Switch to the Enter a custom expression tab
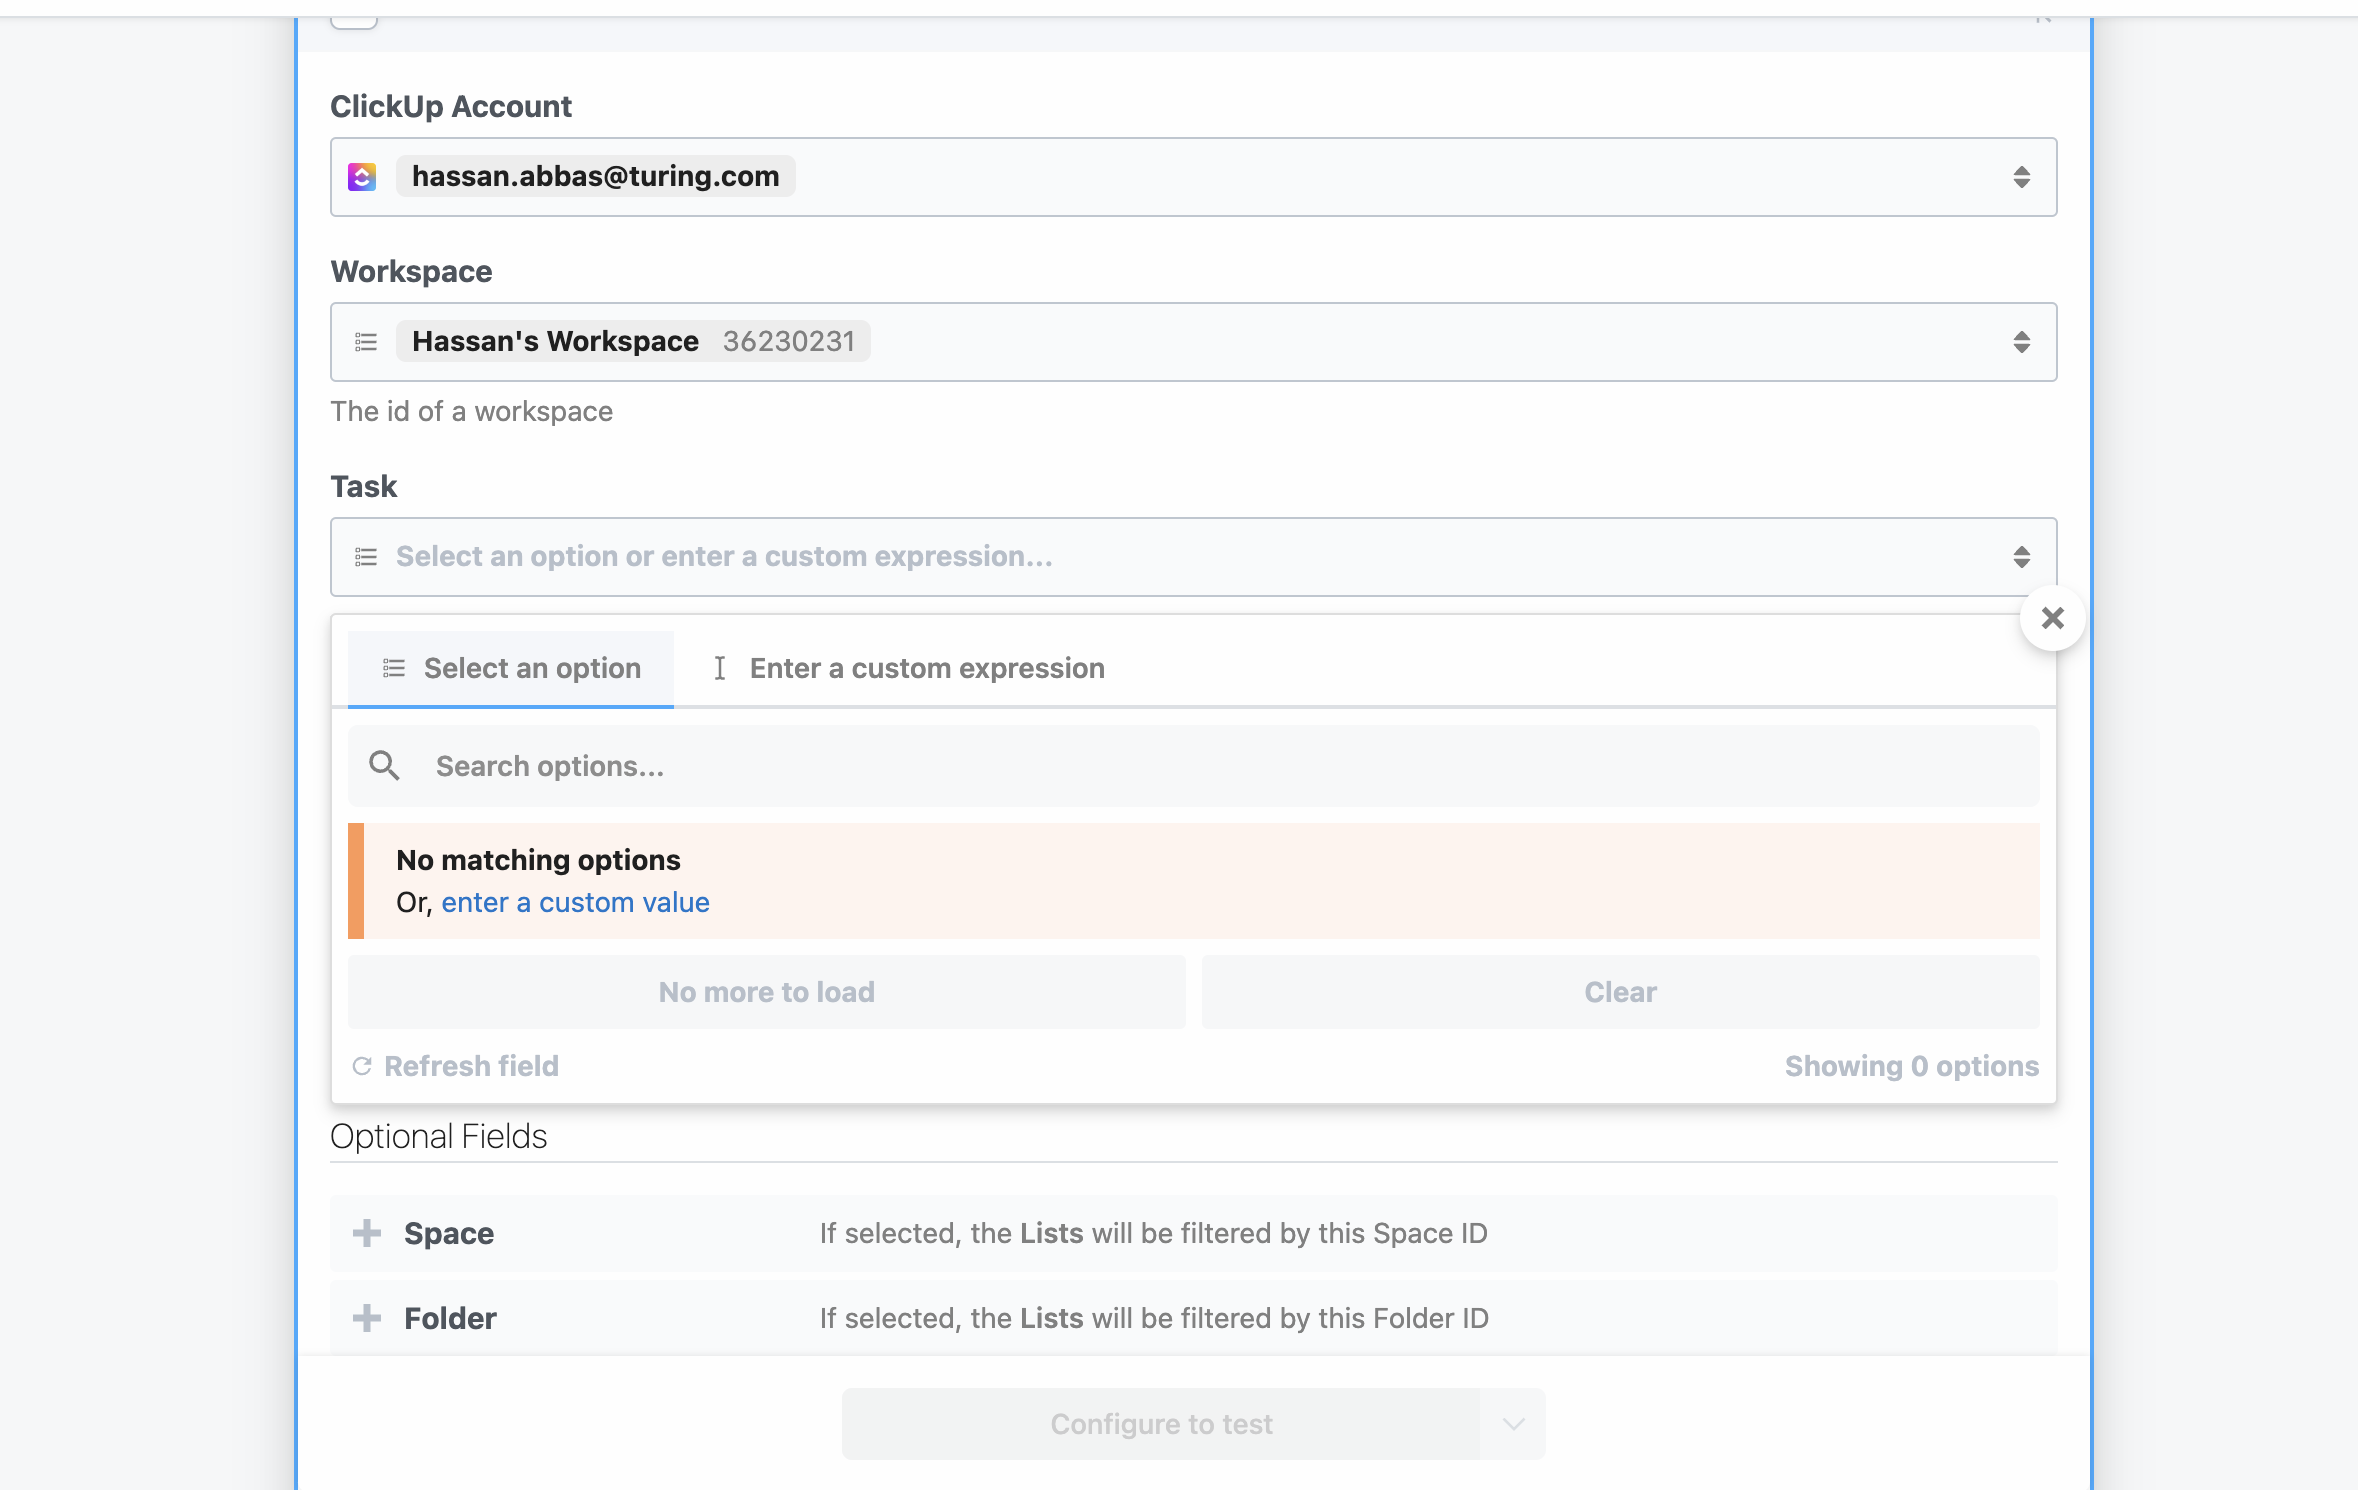 point(926,668)
